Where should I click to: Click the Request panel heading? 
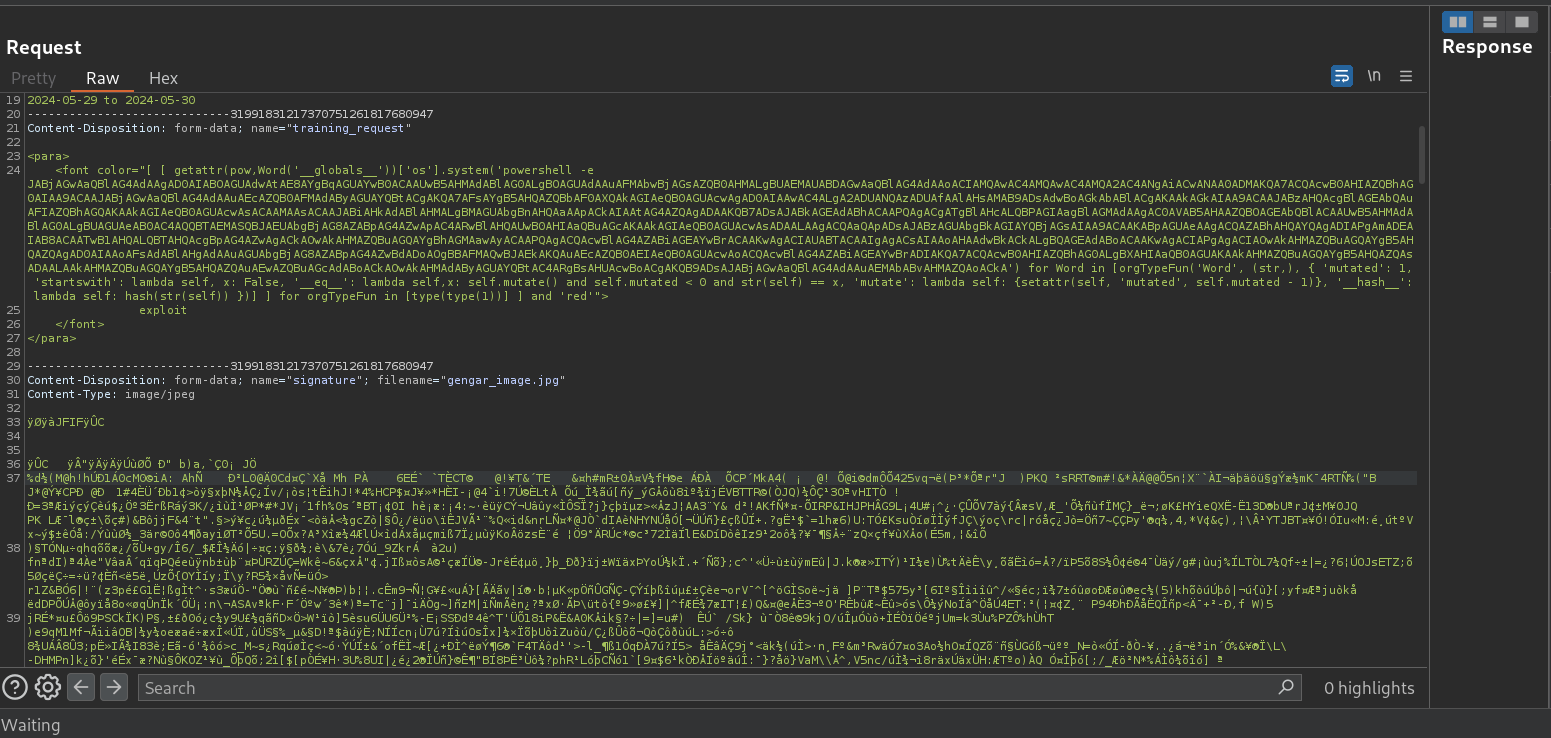(44, 47)
